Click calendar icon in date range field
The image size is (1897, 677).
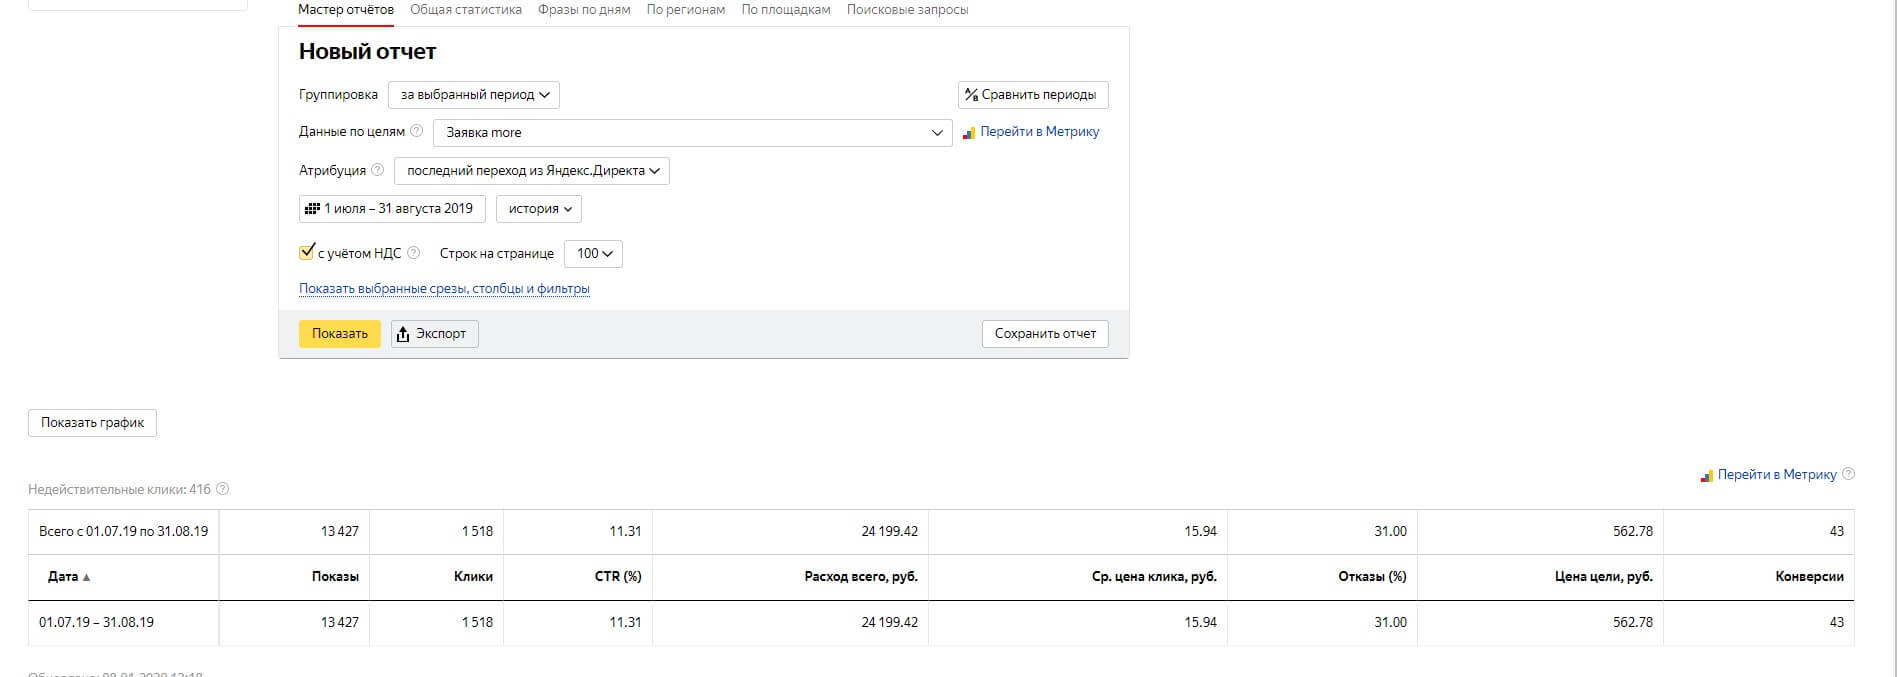tap(312, 209)
